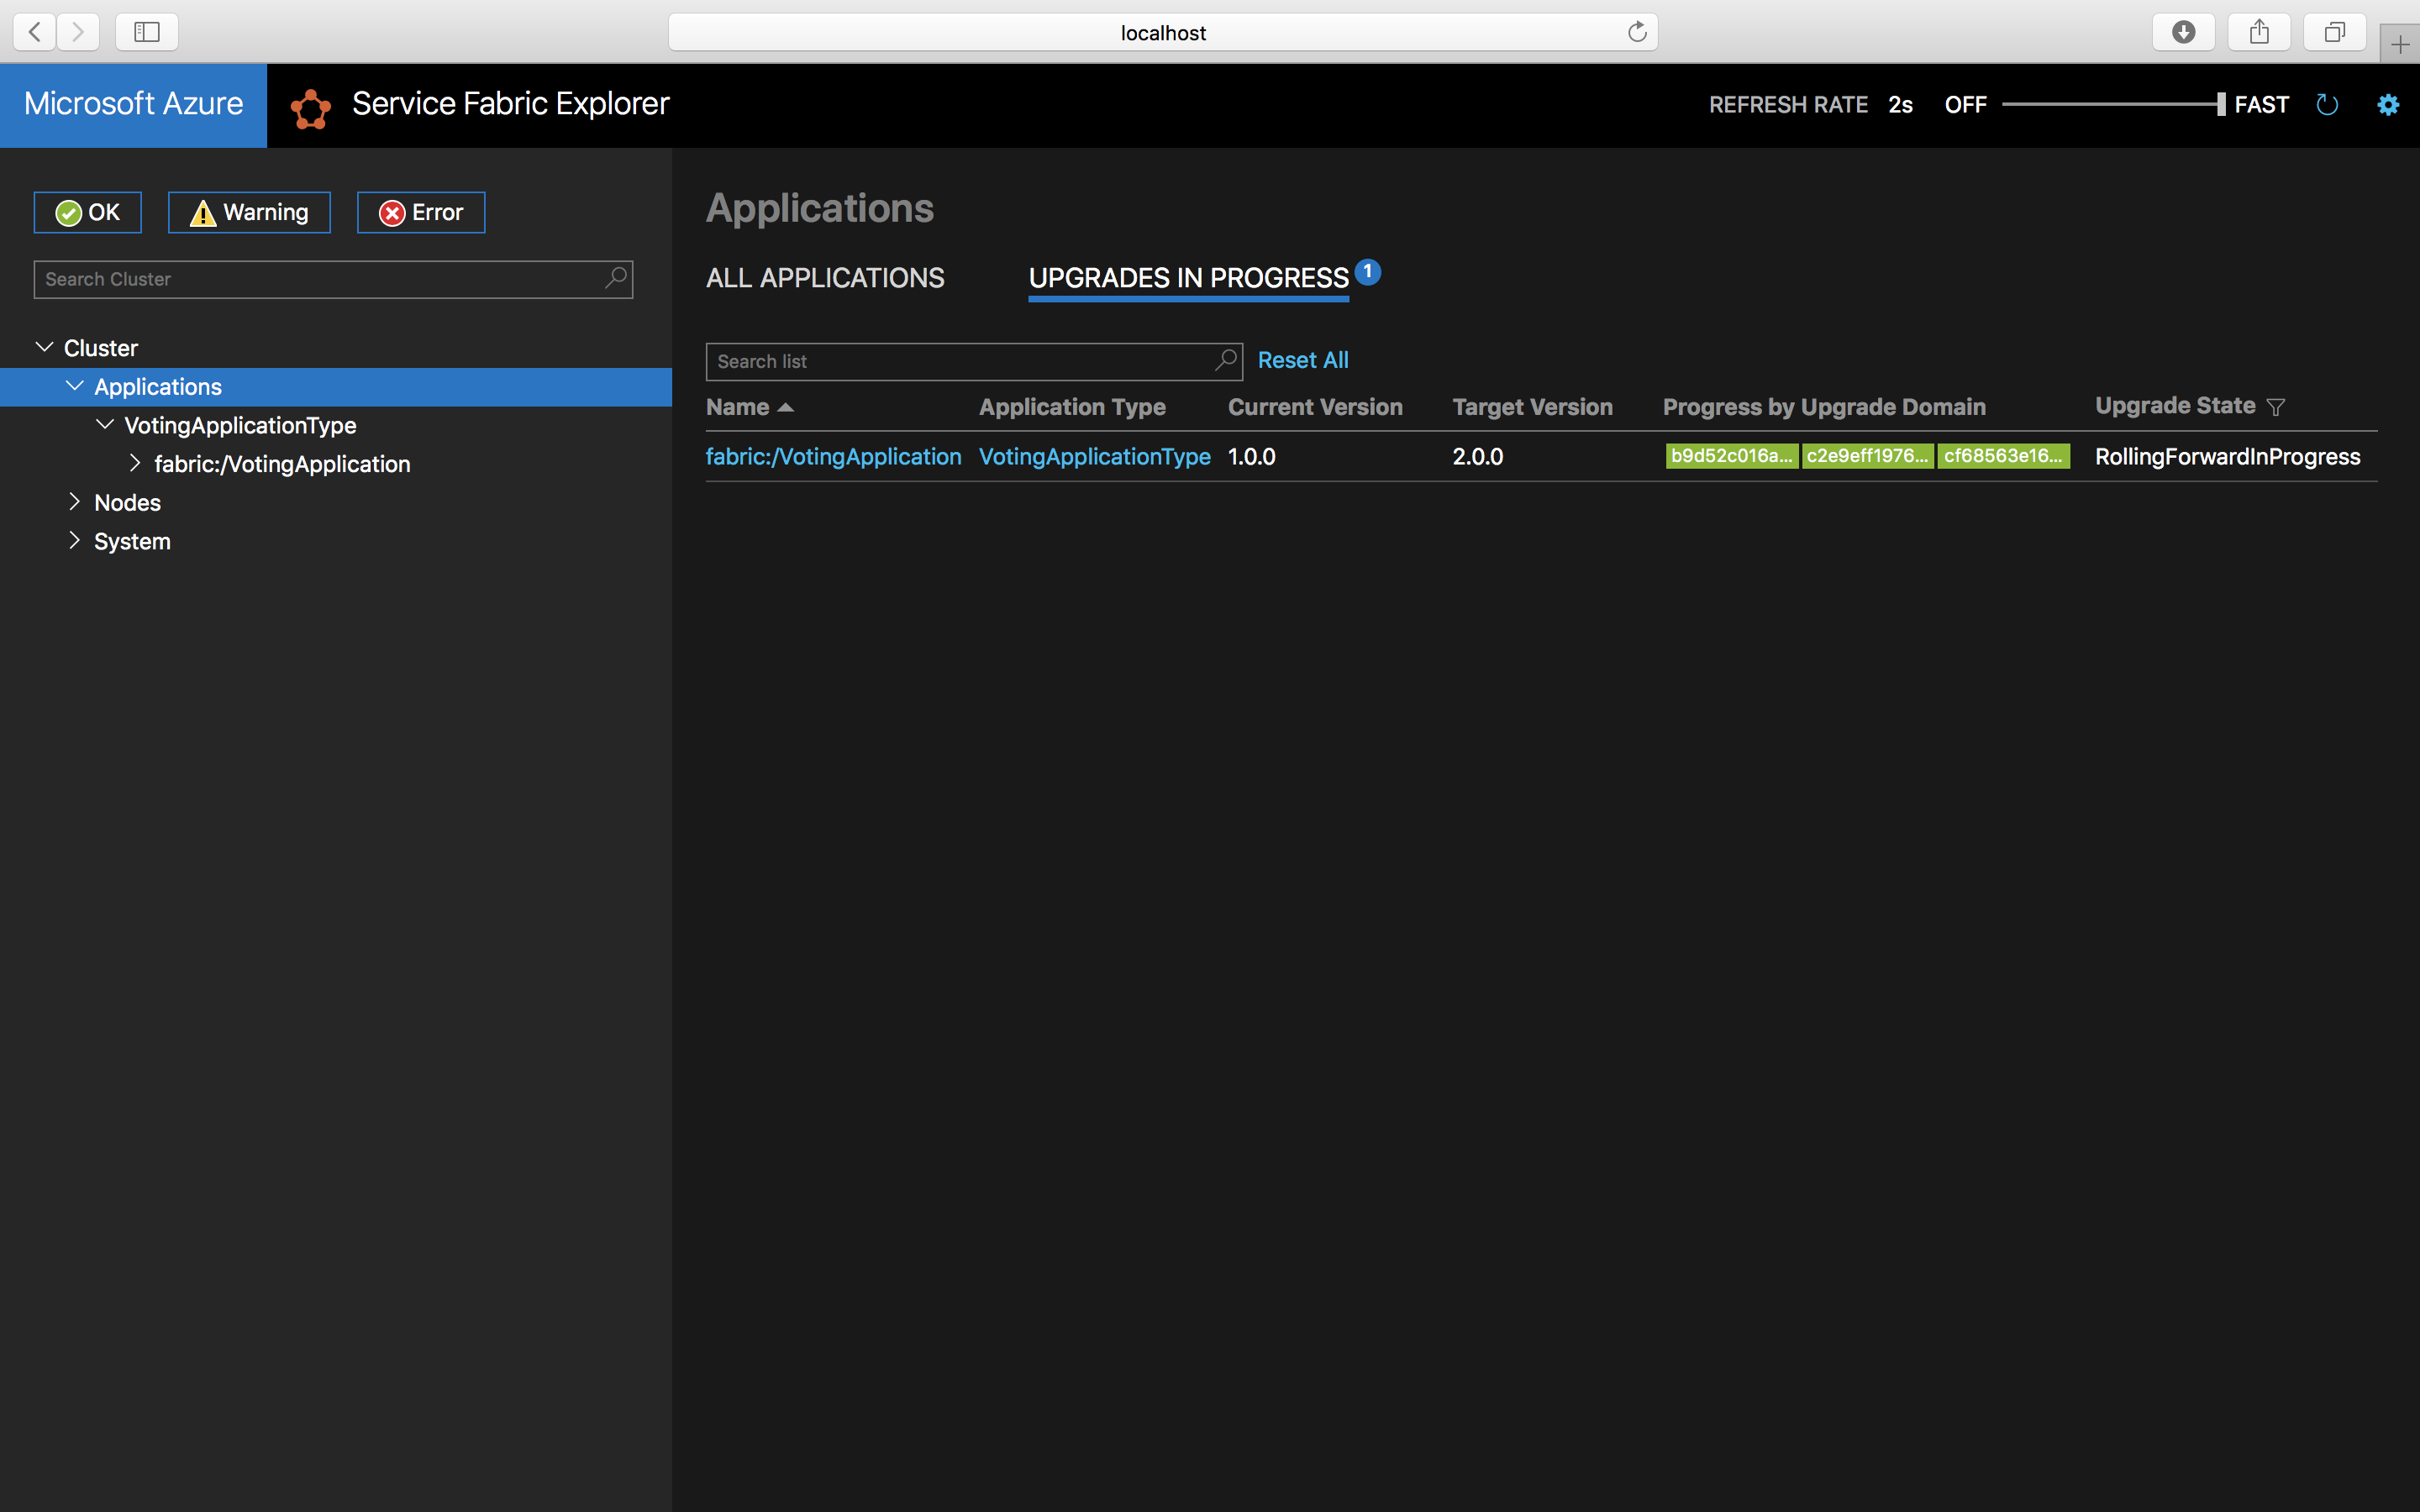The width and height of the screenshot is (2420, 1512).
Task: Click the VotingApplicationType application type link
Action: point(1094,456)
